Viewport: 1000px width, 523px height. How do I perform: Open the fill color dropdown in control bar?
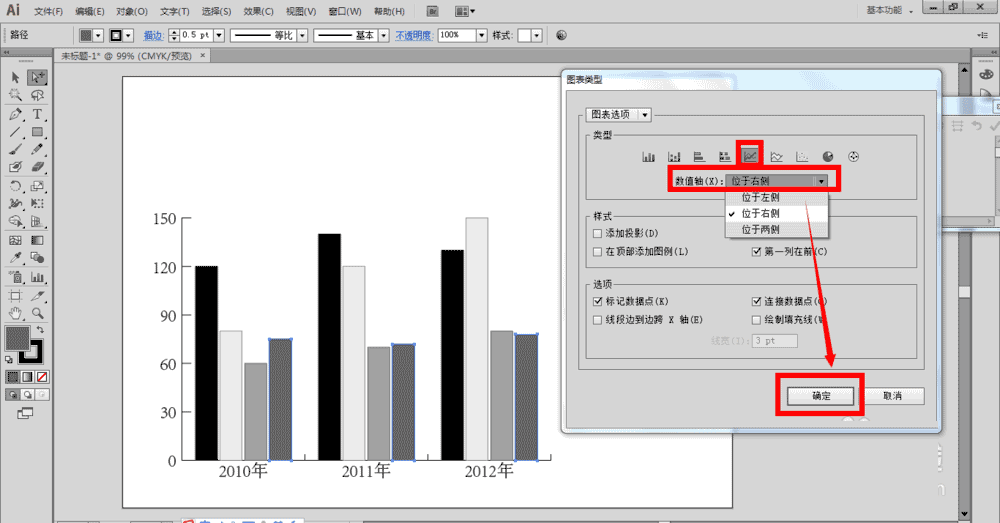point(98,36)
